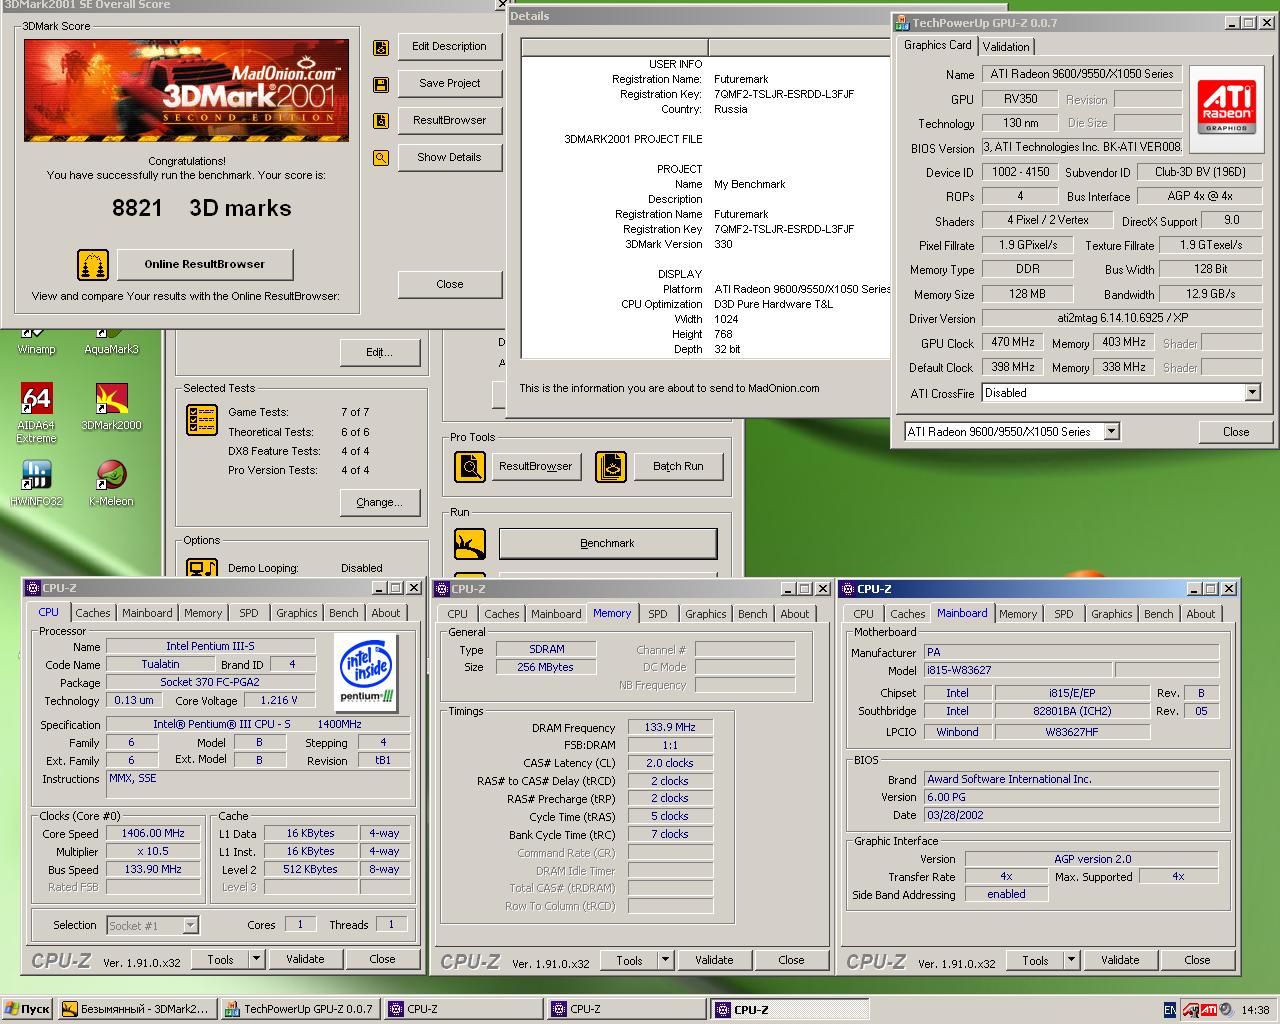Click the Пуск Start button
This screenshot has width=1280, height=1024.
coord(27,1009)
